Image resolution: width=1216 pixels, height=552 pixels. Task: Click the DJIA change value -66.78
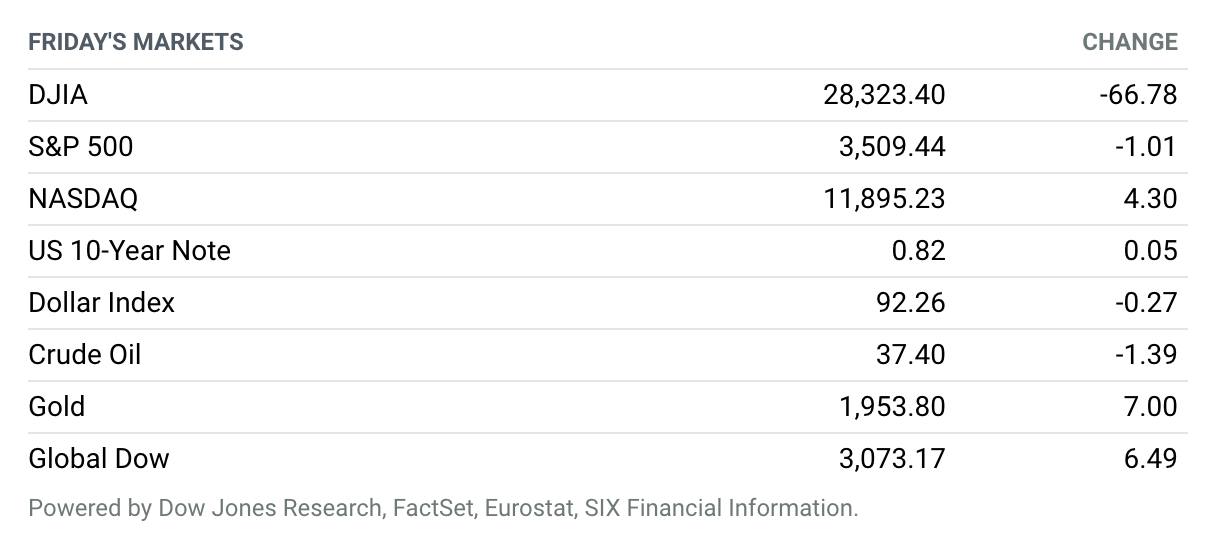pos(1138,95)
